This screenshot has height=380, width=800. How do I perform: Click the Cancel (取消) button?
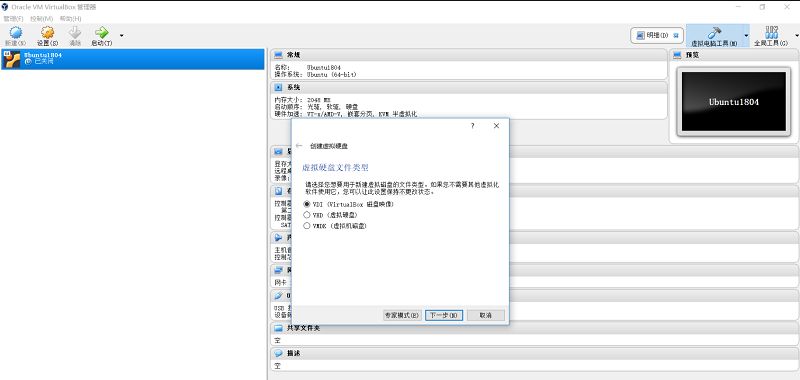click(486, 315)
